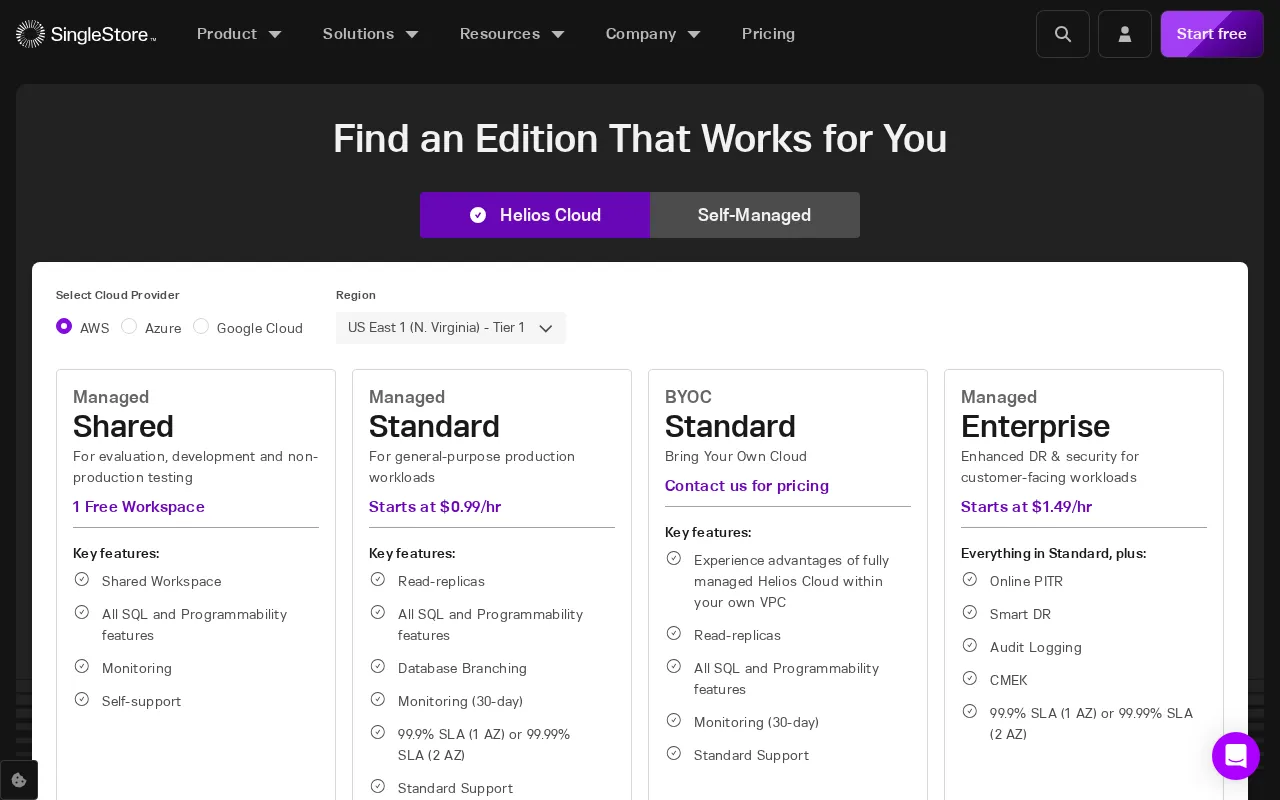Open the chat messenger bubble
1280x800 pixels.
pyautogui.click(x=1236, y=756)
